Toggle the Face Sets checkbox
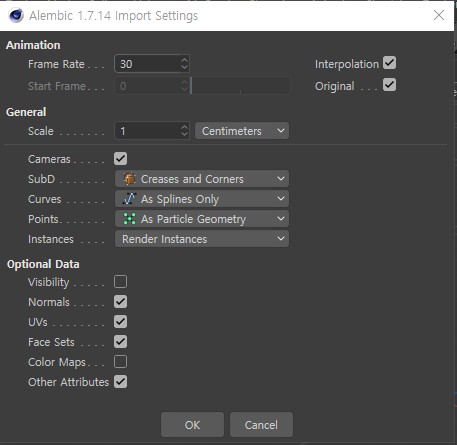 (x=120, y=342)
